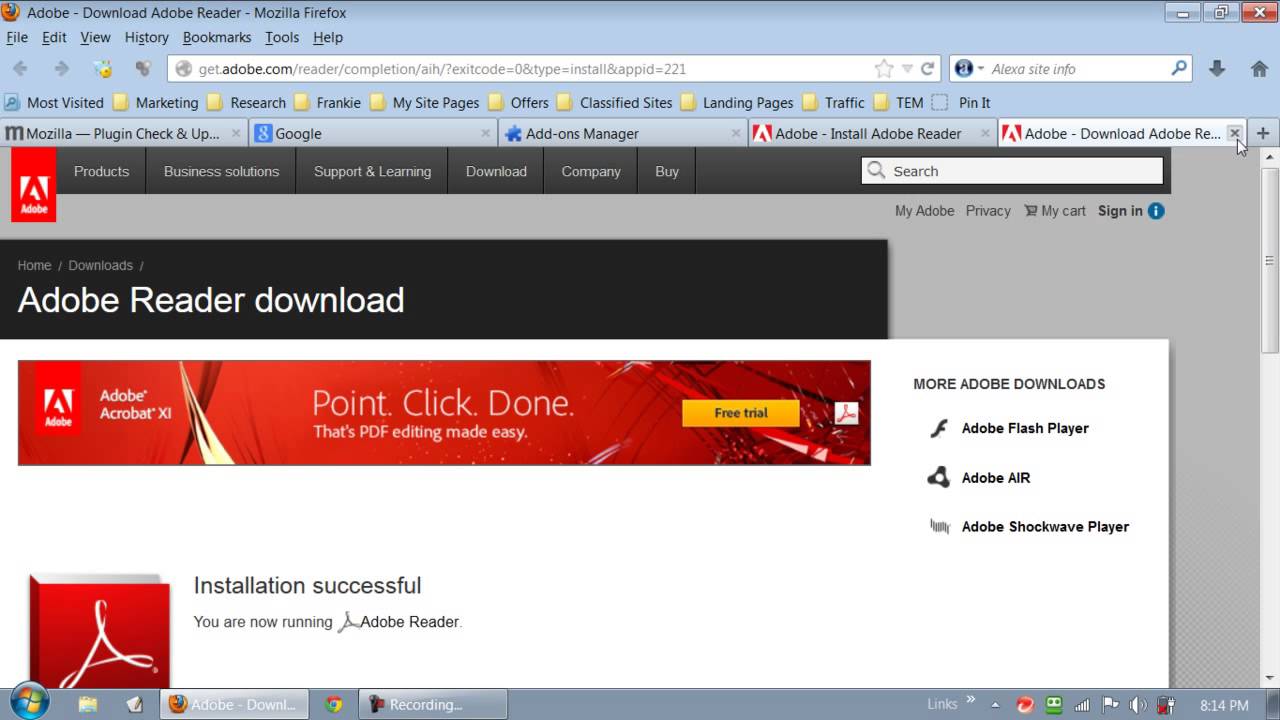Open the TEM bookmark folder
1280x720 pixels.
(x=899, y=102)
